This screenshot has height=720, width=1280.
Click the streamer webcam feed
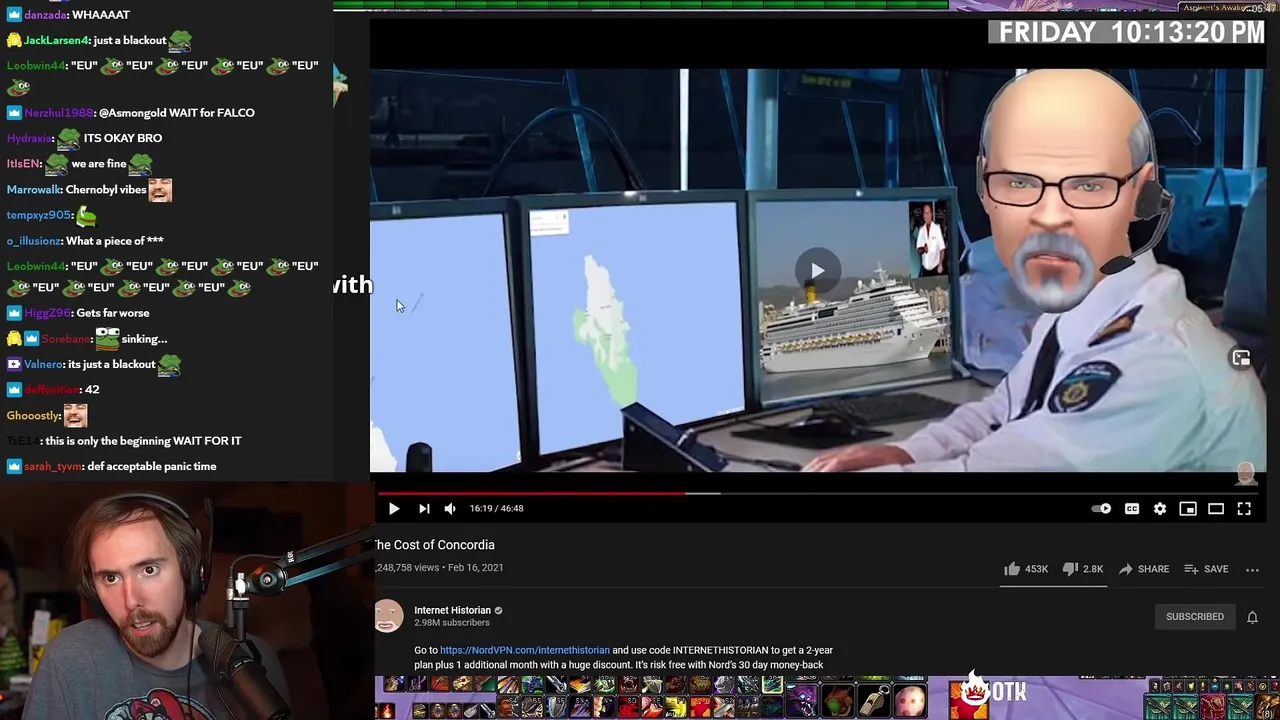(x=185, y=602)
